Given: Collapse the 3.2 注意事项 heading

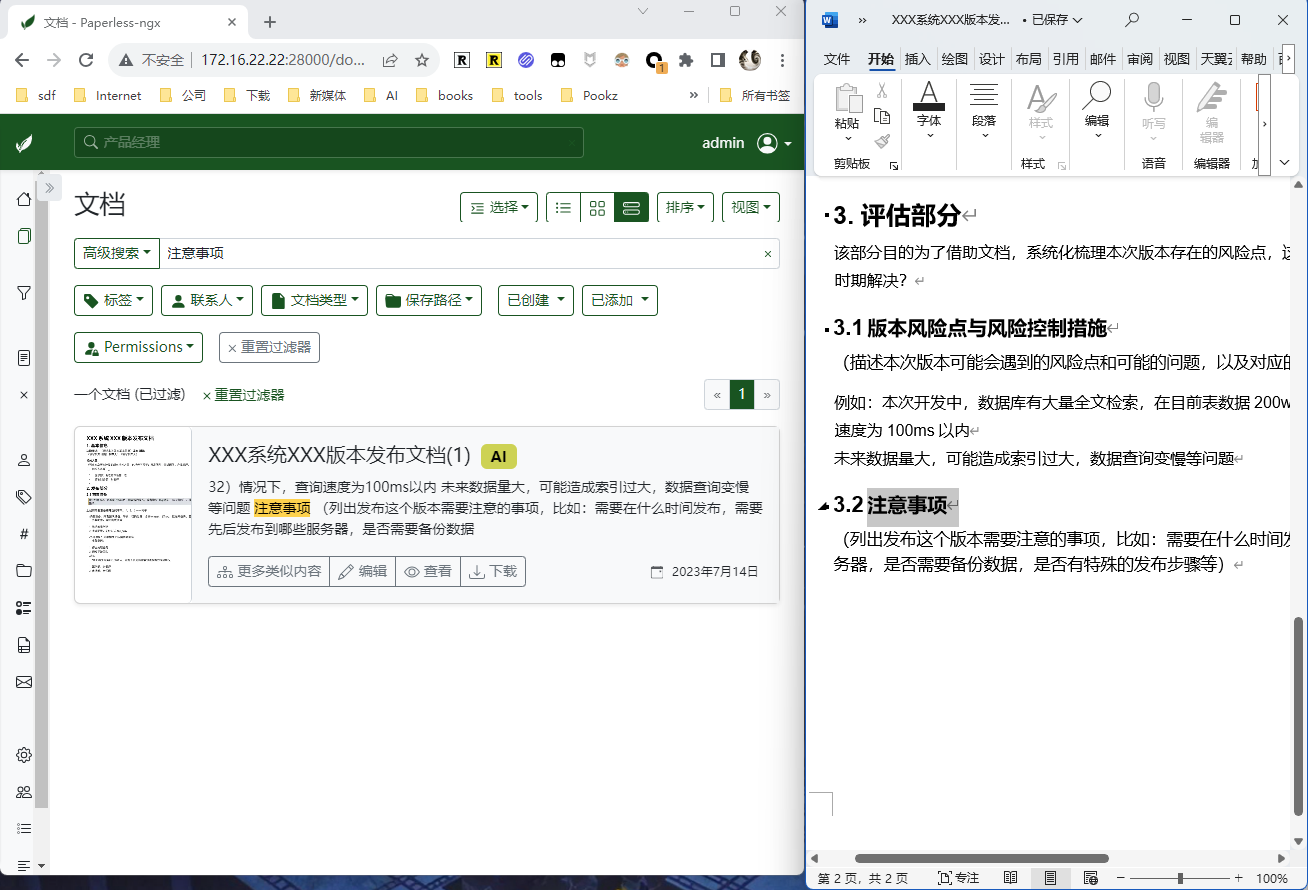Looking at the screenshot, I should (823, 506).
